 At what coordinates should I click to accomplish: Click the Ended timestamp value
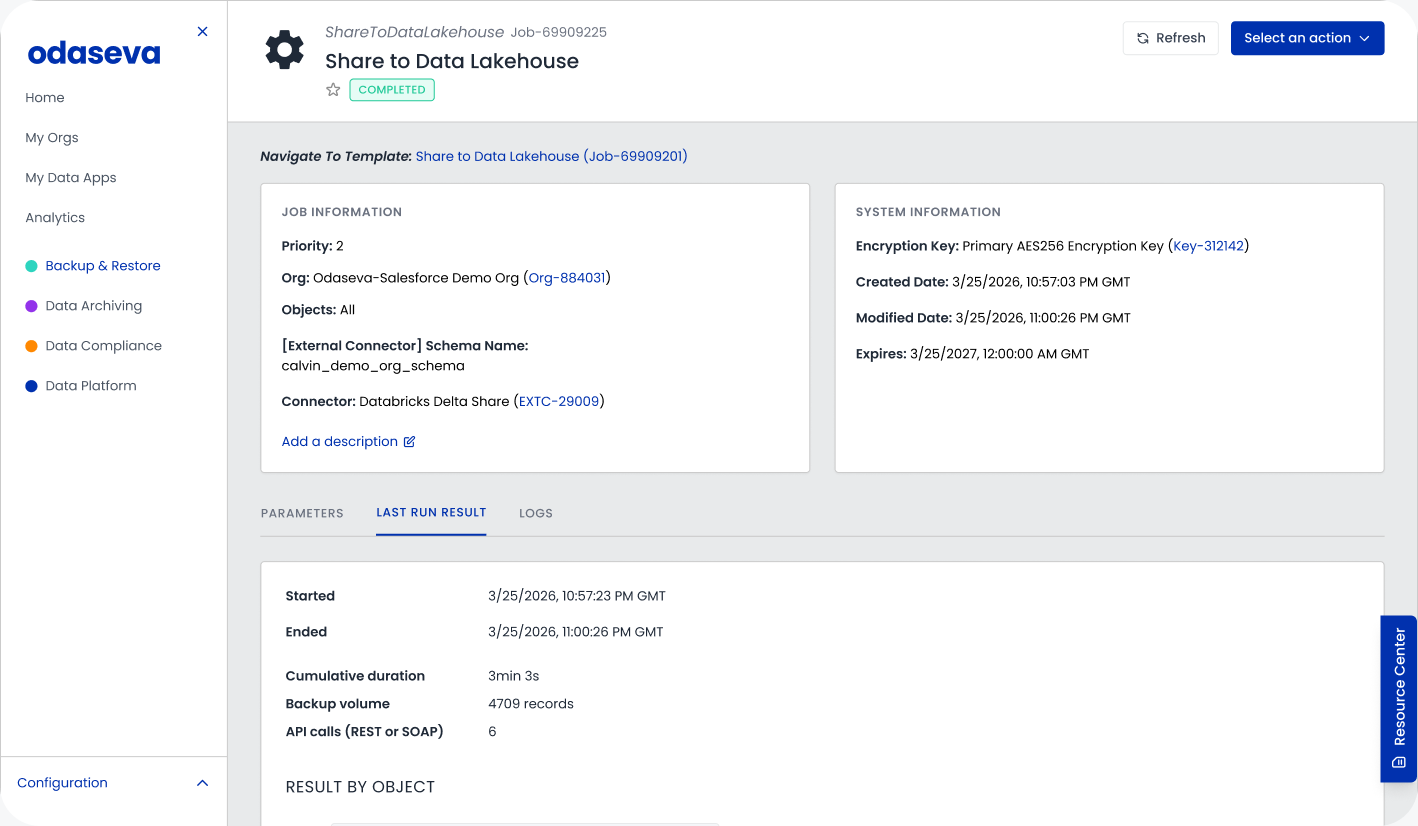576,632
